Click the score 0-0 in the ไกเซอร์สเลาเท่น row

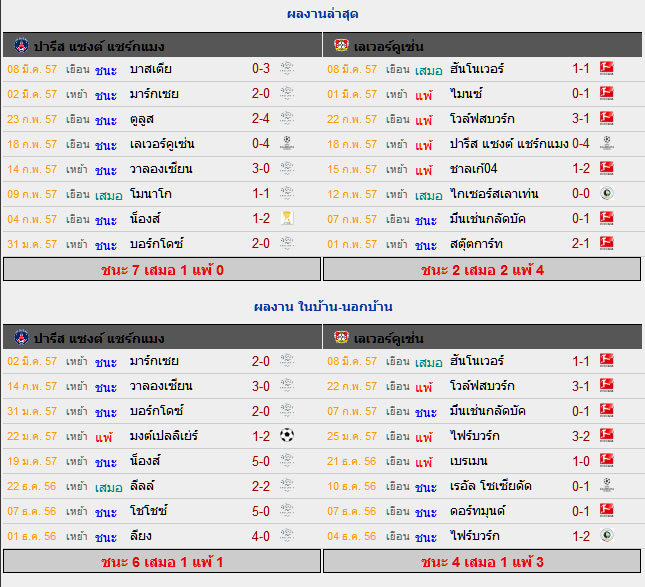click(x=581, y=193)
